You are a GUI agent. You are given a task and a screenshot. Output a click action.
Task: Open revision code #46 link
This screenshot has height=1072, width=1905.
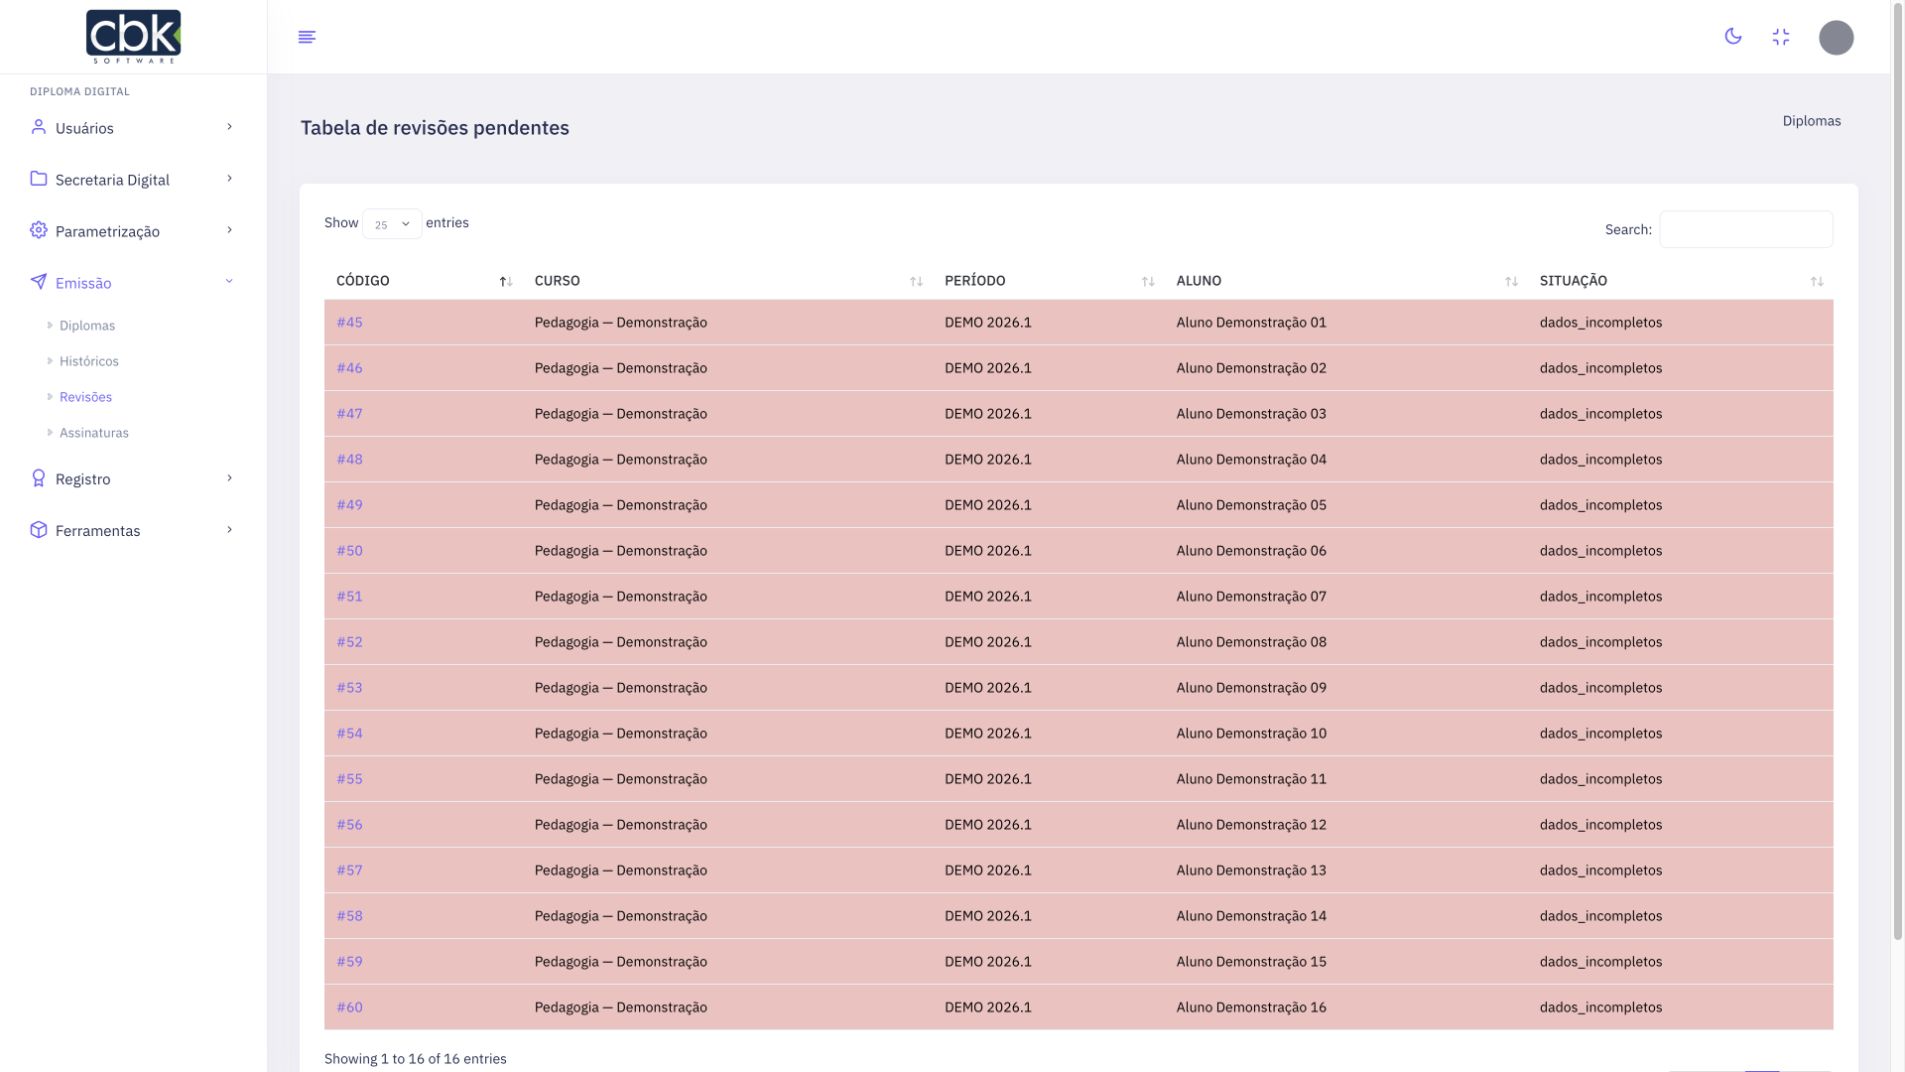(349, 368)
